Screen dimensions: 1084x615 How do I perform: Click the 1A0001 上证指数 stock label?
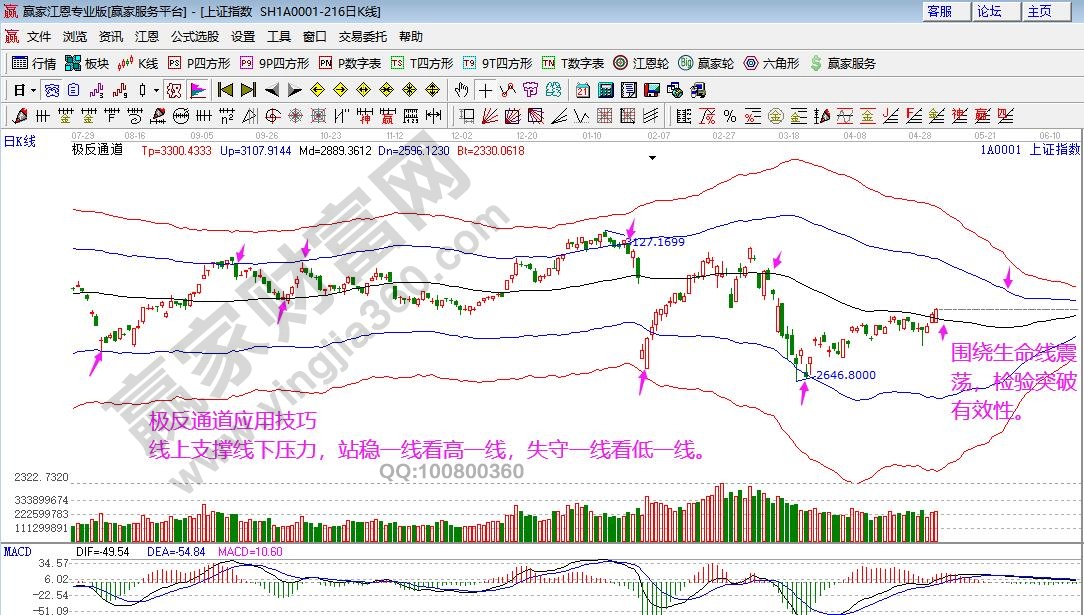[x=1029, y=150]
